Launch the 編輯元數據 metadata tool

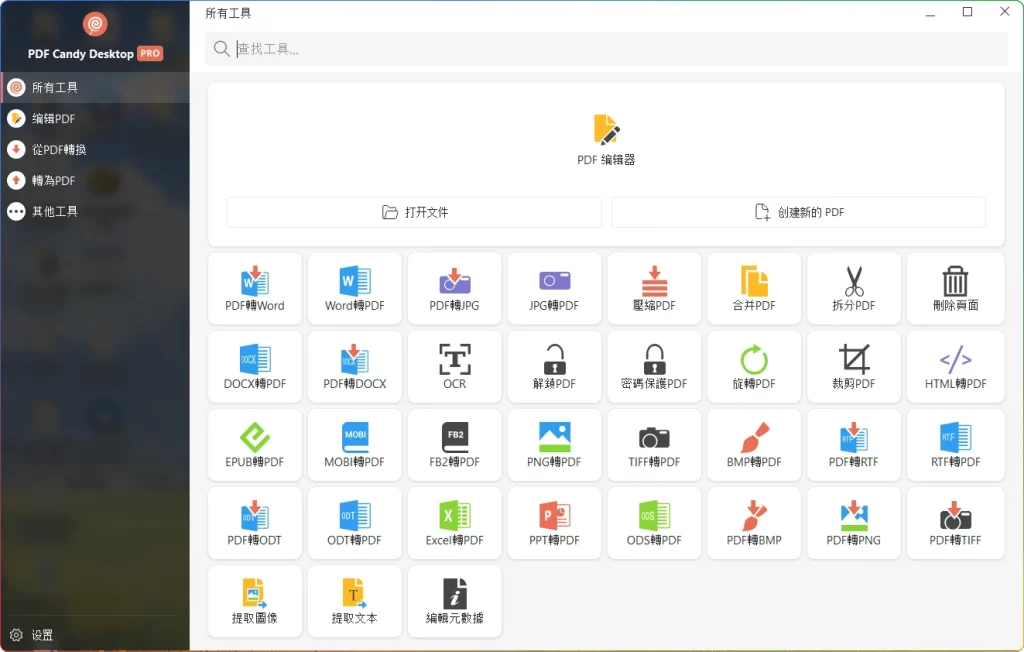(x=455, y=600)
